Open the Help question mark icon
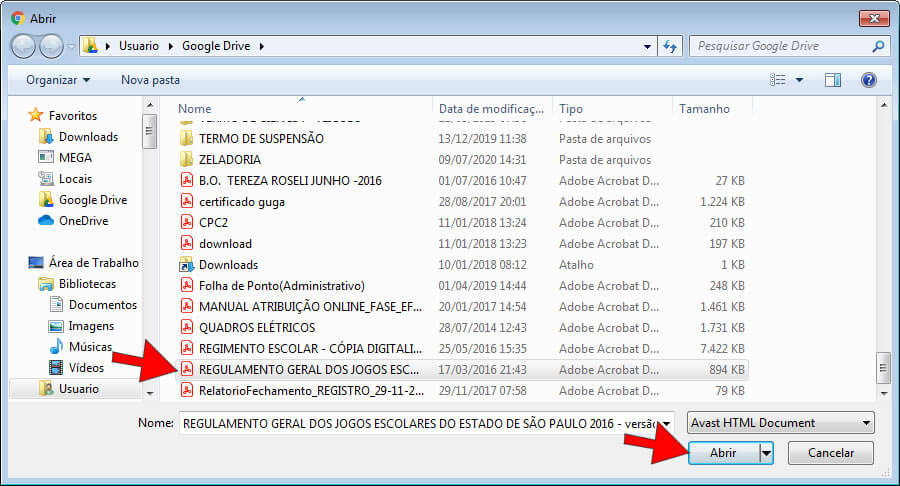900x486 pixels. tap(868, 79)
